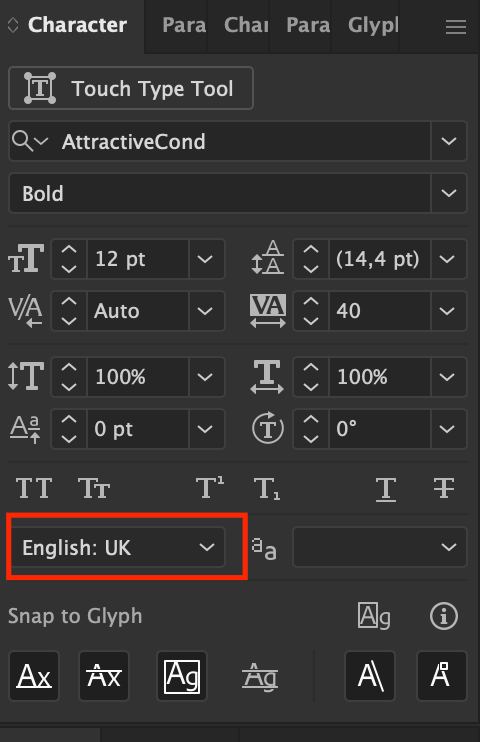Image resolution: width=480 pixels, height=742 pixels.
Task: Click the Touch Type Tool button
Action: pyautogui.click(x=131, y=88)
